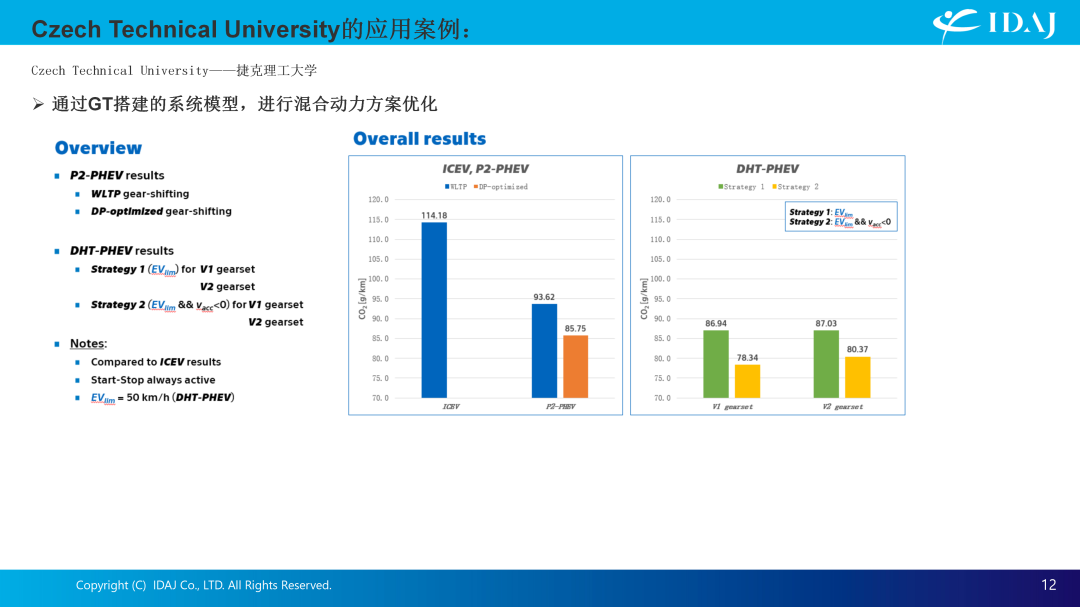Viewport: 1080px width, 607px height.
Task: Click the yellow Strategy 2 legend swatch
Action: (x=774, y=187)
